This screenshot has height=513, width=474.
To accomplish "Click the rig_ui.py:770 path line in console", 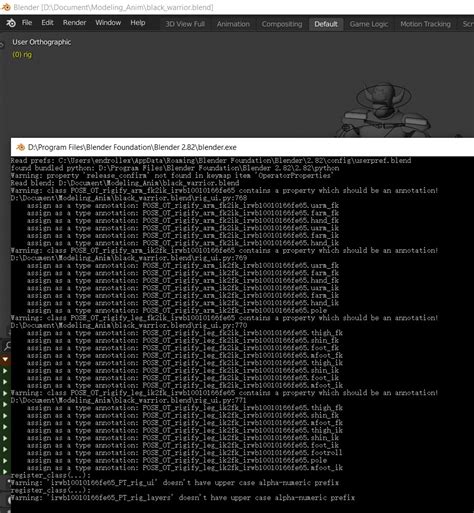I will tap(129, 325).
